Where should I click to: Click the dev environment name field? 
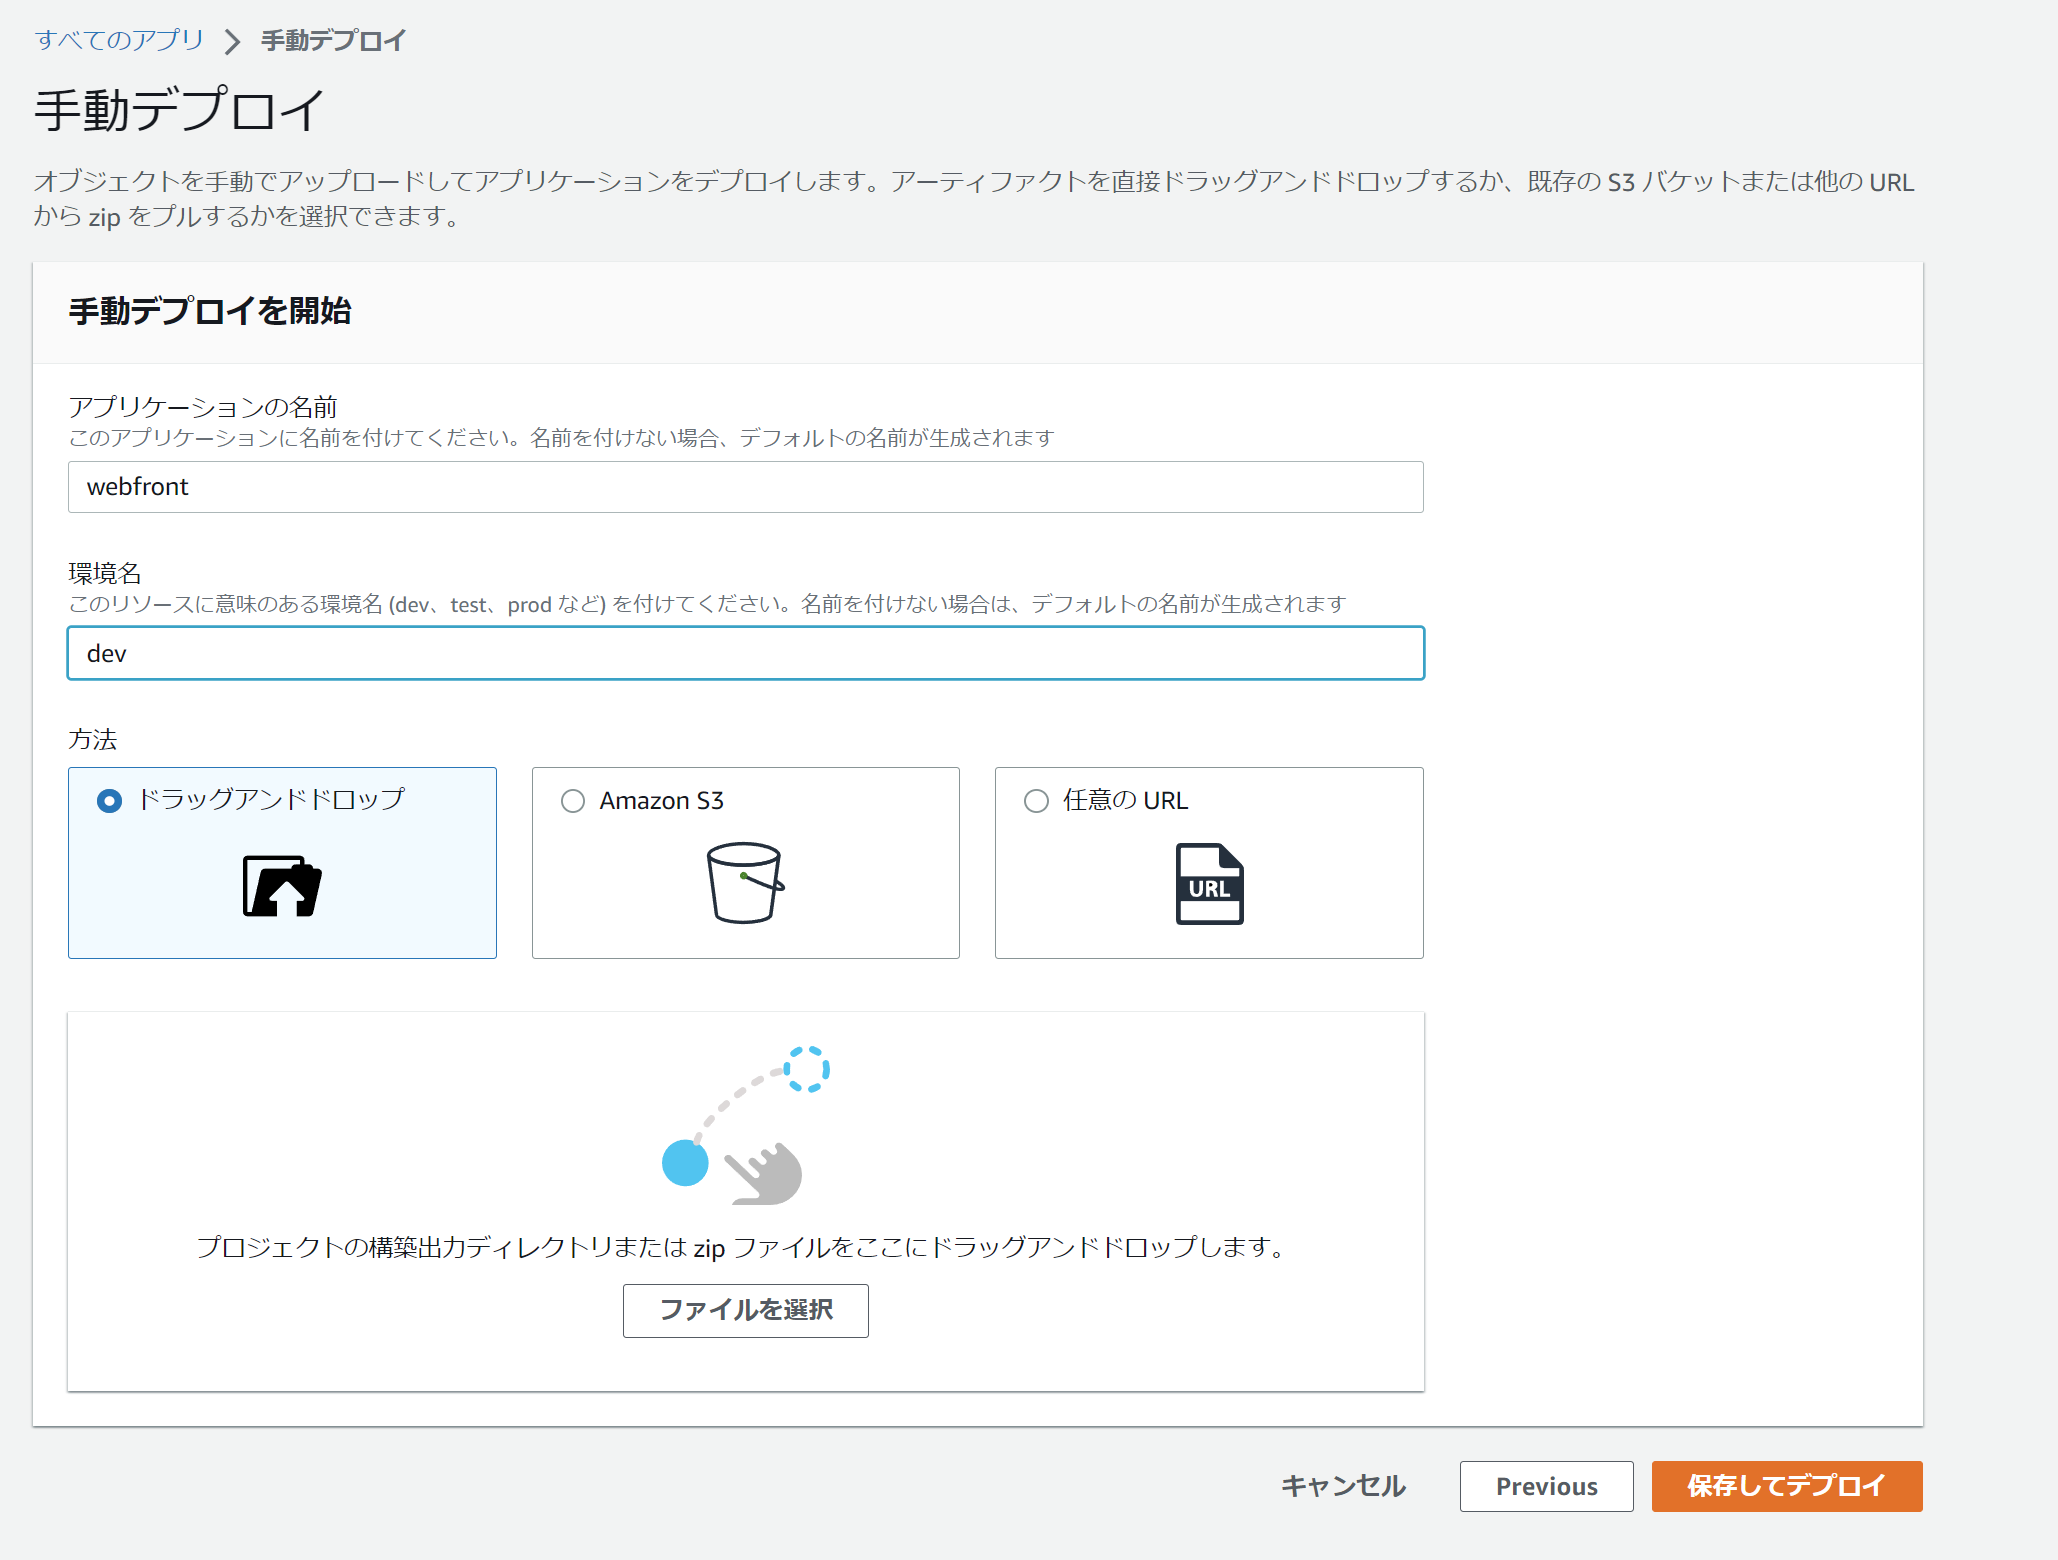[x=745, y=653]
